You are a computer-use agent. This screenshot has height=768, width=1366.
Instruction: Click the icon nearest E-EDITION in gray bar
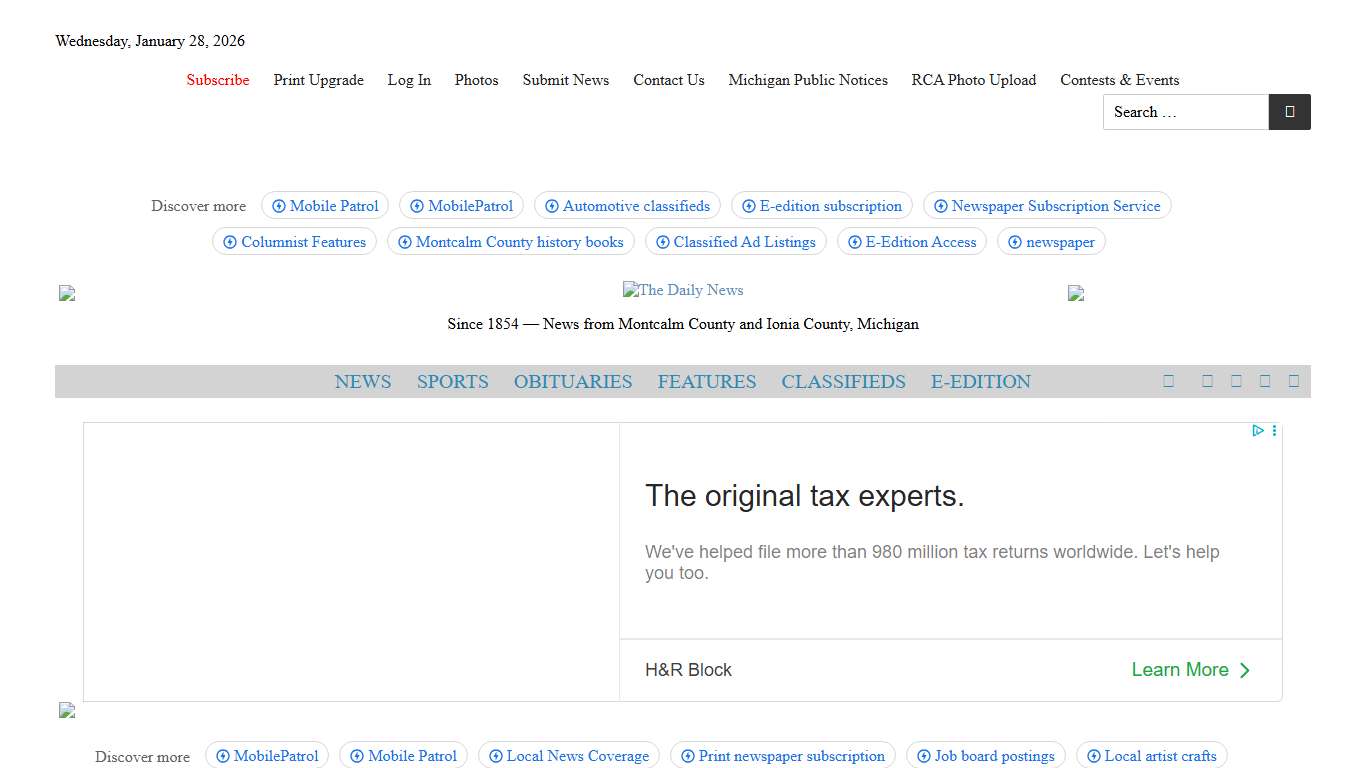tap(1168, 381)
